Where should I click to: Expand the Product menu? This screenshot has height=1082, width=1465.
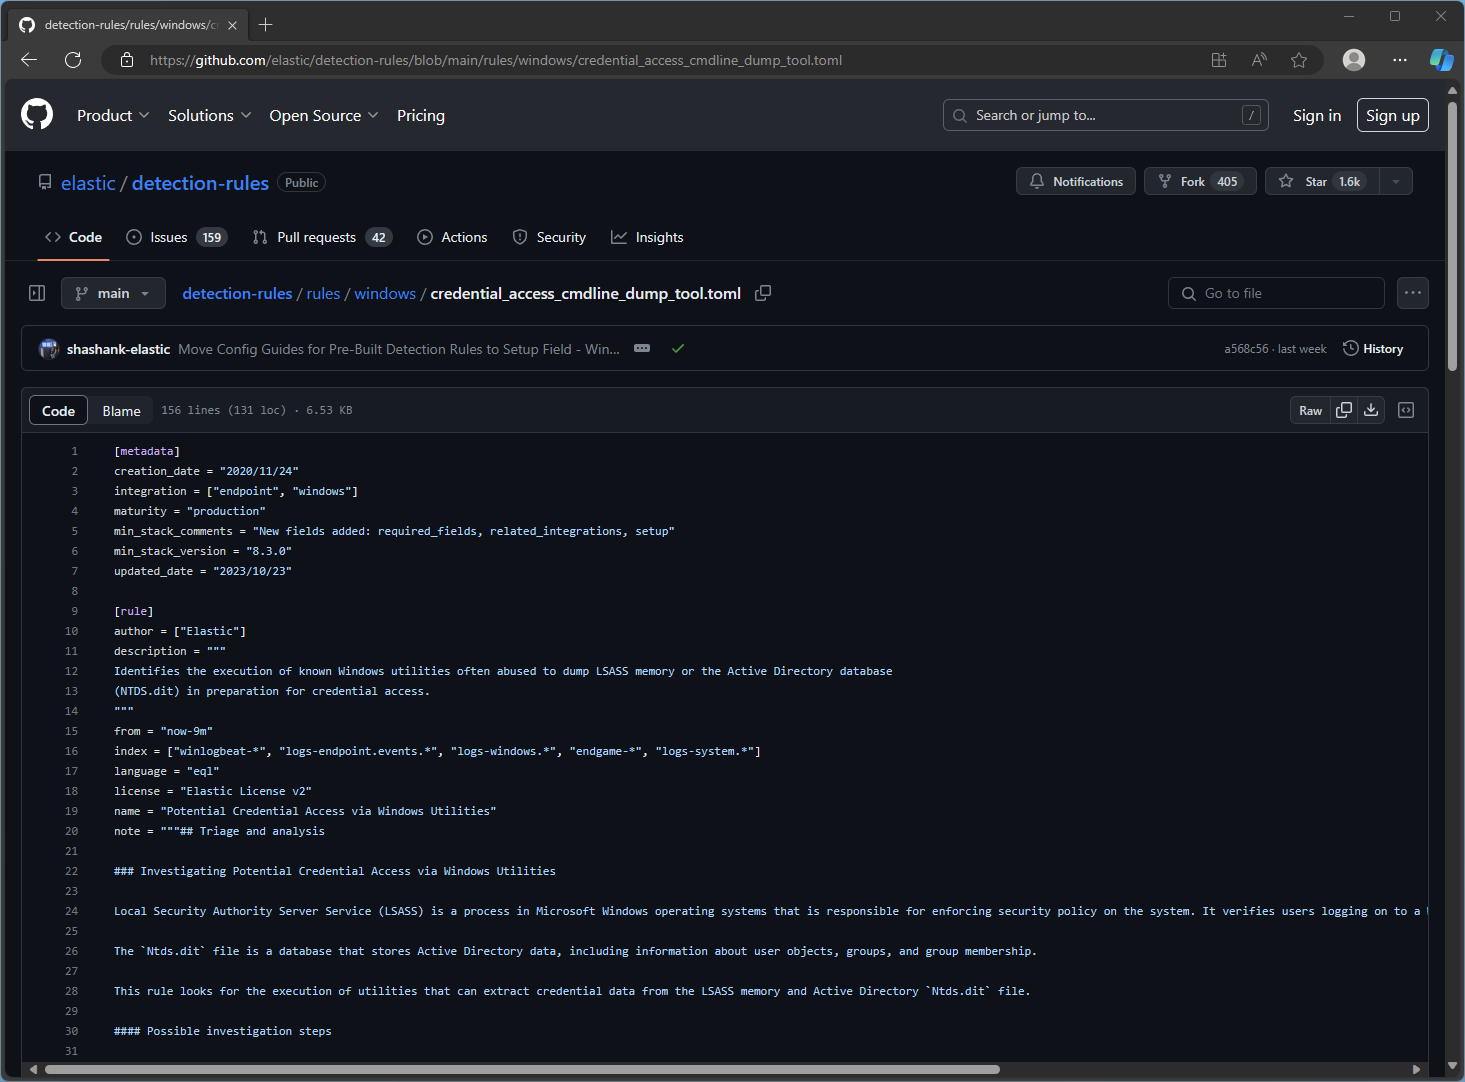(113, 116)
